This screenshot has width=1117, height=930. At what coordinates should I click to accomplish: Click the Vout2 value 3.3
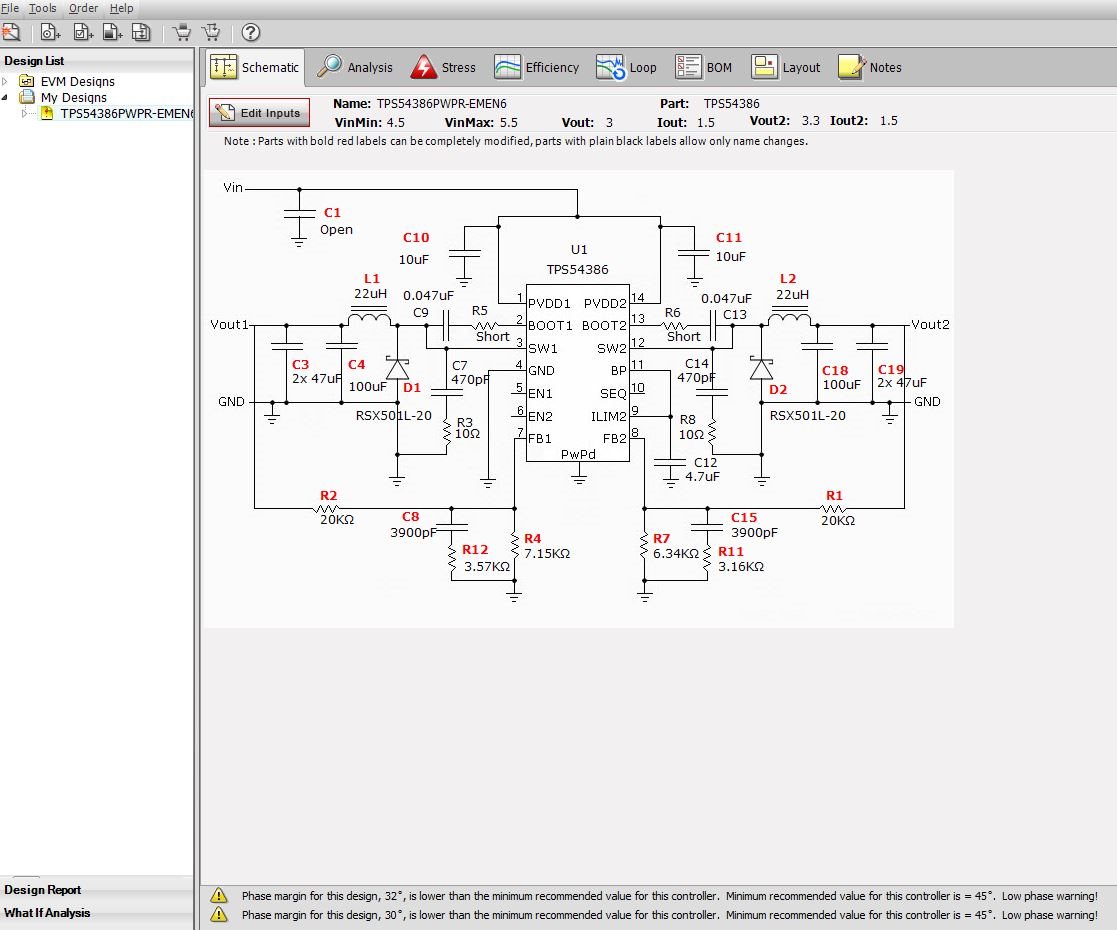[x=811, y=120]
